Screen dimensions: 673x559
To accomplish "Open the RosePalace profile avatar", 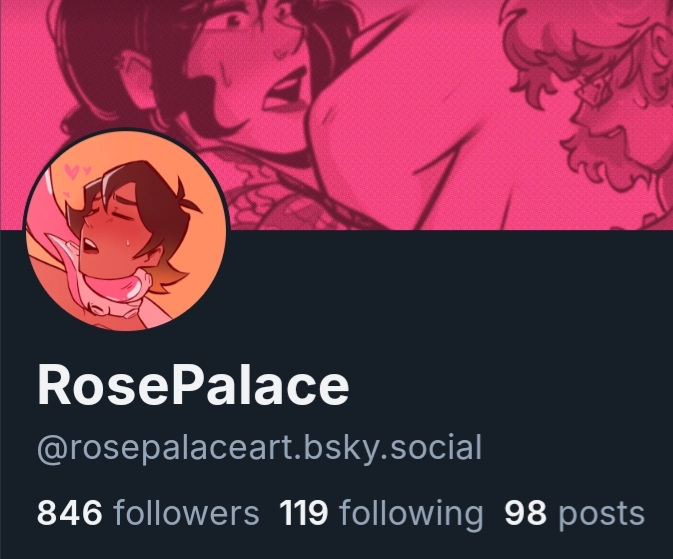I will tap(126, 230).
